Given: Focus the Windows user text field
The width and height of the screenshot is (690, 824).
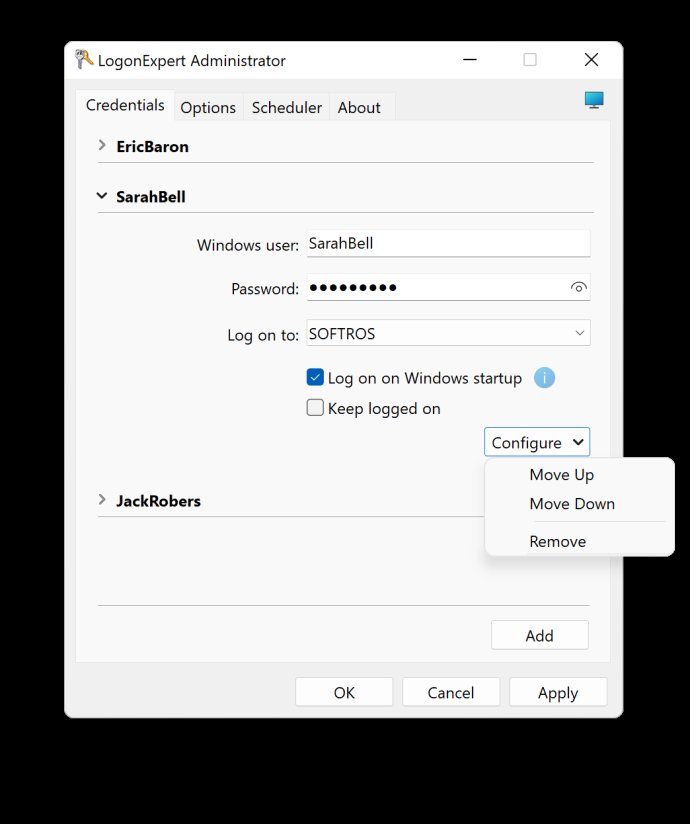Looking at the screenshot, I should pos(448,243).
